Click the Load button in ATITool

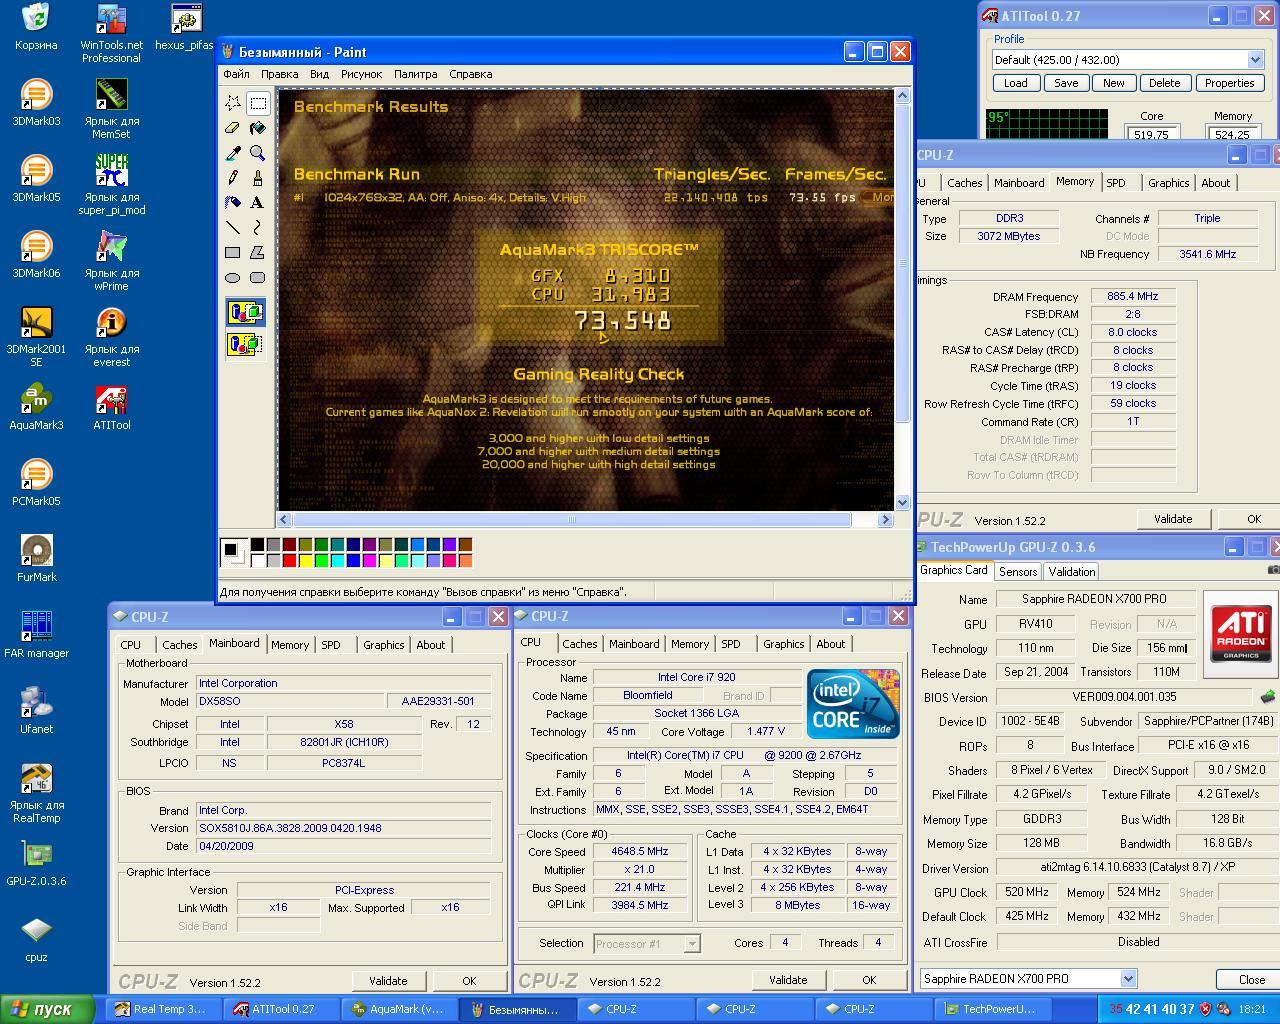tap(1015, 83)
